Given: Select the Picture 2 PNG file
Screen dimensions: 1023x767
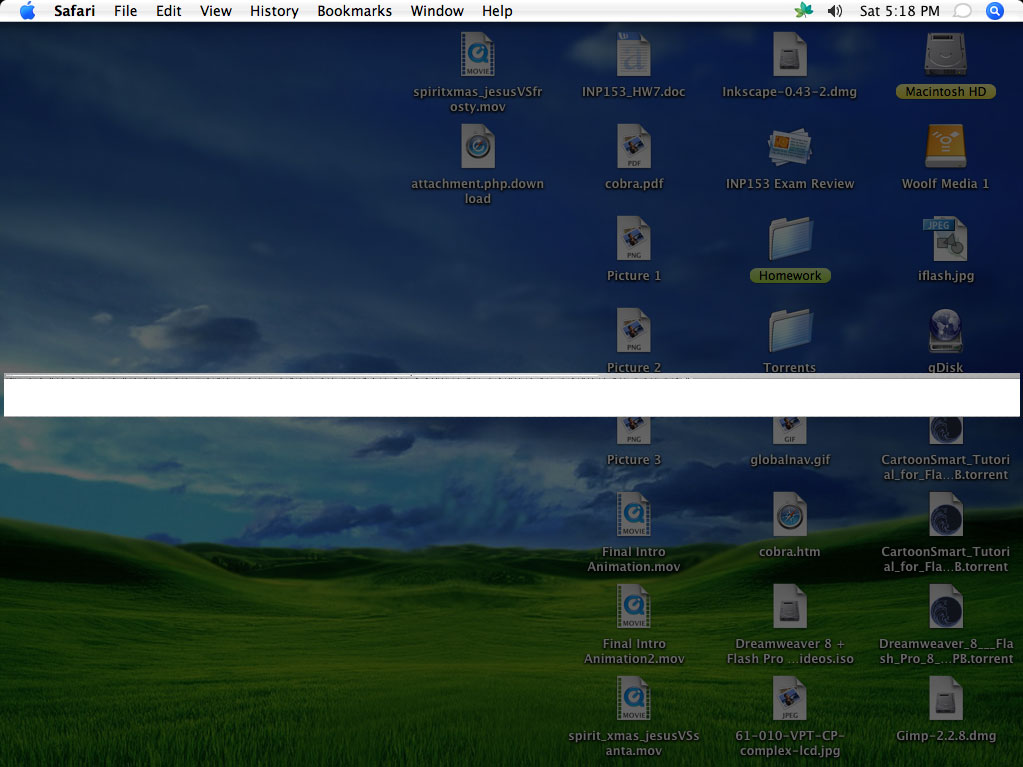Looking at the screenshot, I should pos(634,331).
